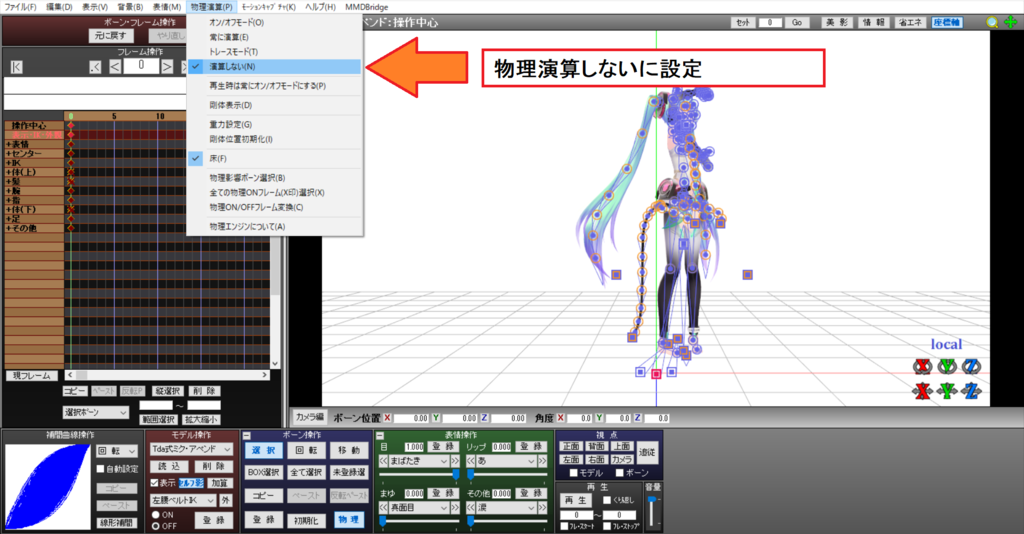This screenshot has width=1024, height=534.
Task: Select the red center bone marker on floor
Action: coord(656,374)
